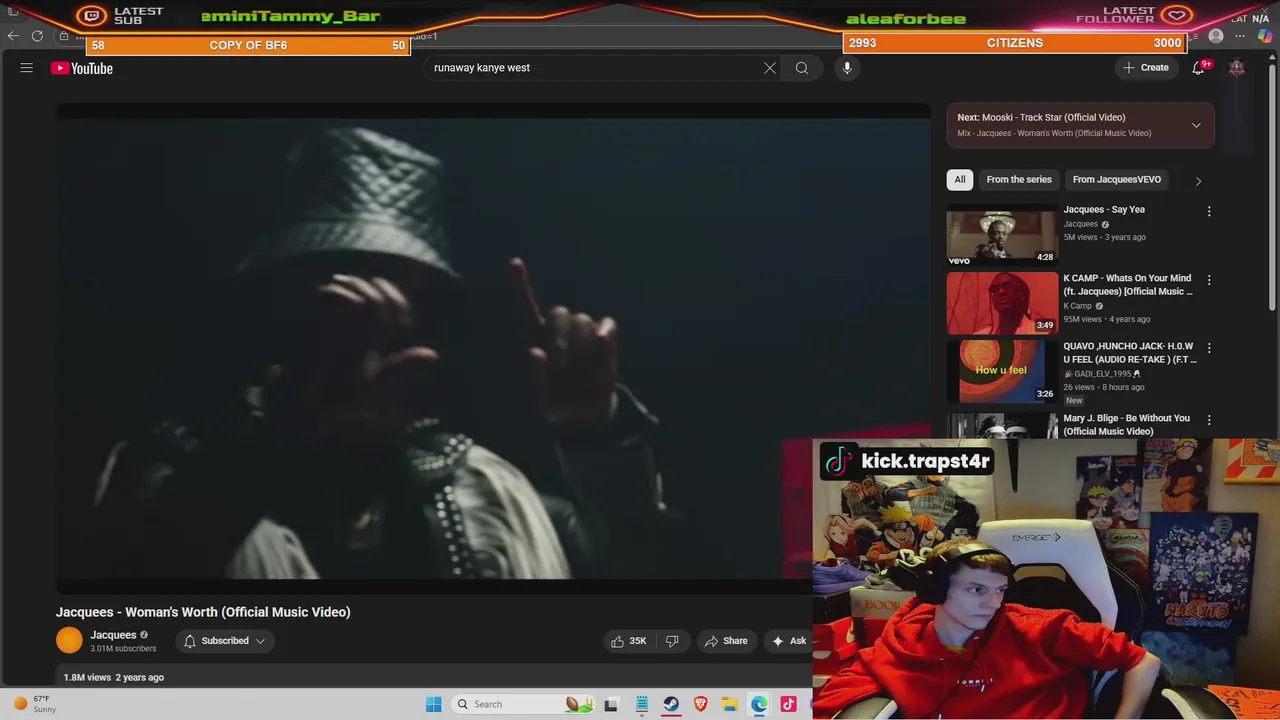
Task: Open Mary J. Blige - Be Without You title
Action: [1126, 425]
